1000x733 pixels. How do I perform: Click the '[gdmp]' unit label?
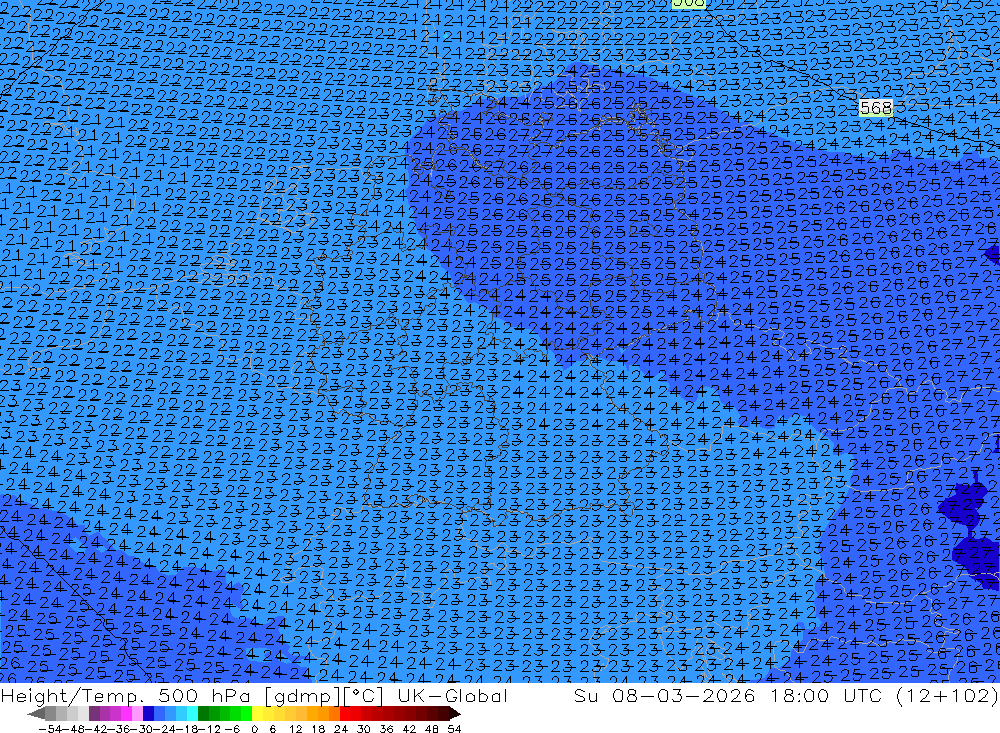(x=303, y=696)
